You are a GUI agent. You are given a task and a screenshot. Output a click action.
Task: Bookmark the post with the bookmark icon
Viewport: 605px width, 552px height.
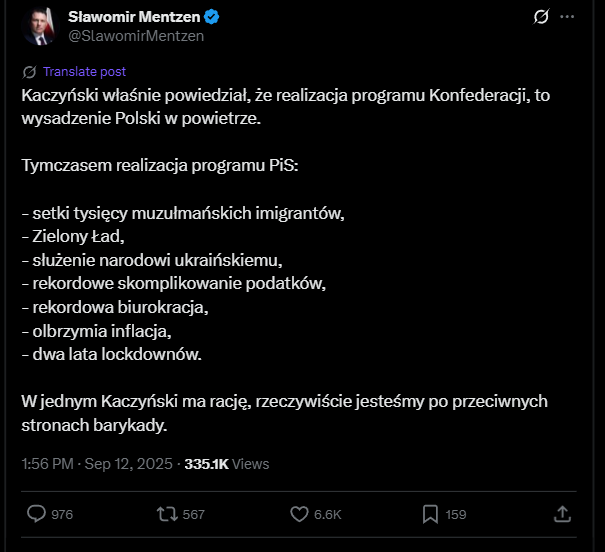[430, 514]
